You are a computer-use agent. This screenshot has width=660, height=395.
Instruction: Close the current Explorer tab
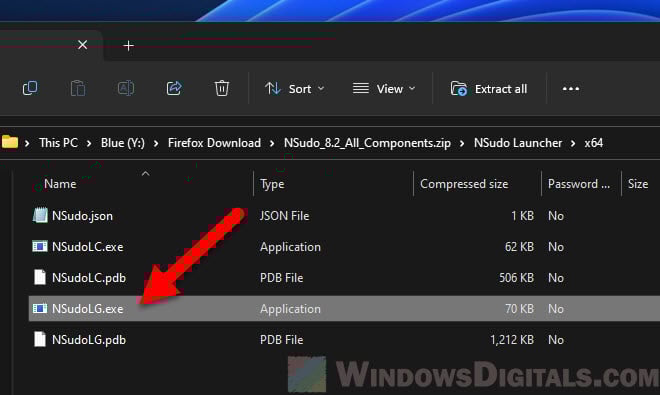coord(82,45)
